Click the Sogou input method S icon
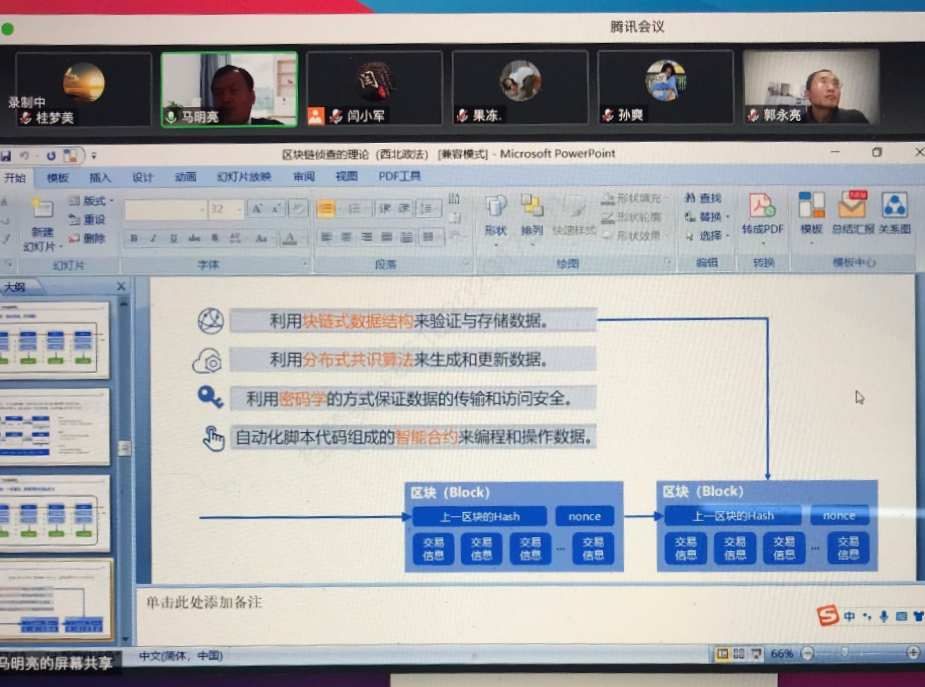This screenshot has height=687, width=925. click(827, 616)
